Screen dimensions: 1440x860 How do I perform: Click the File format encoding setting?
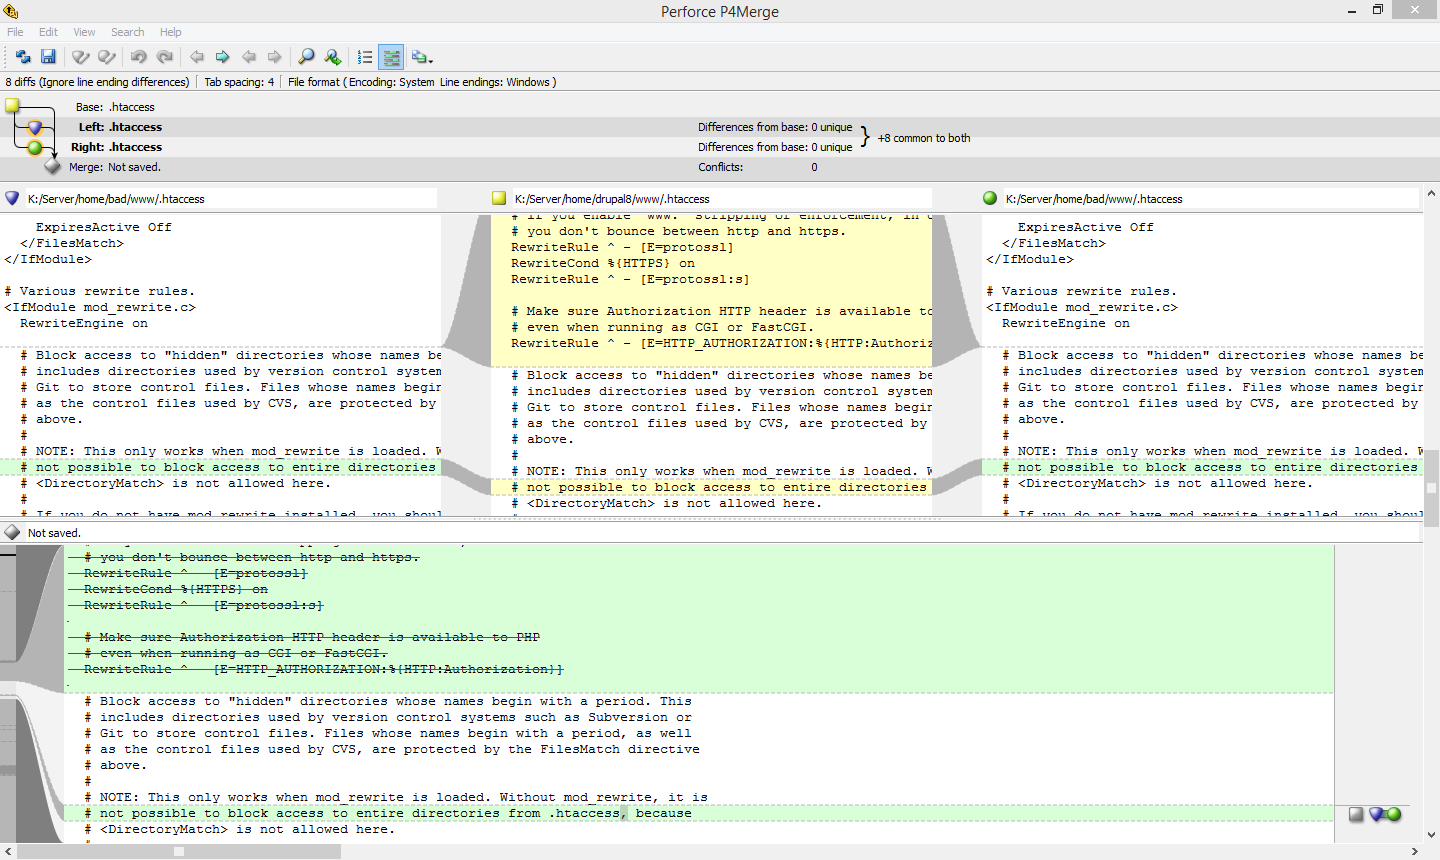pos(421,82)
